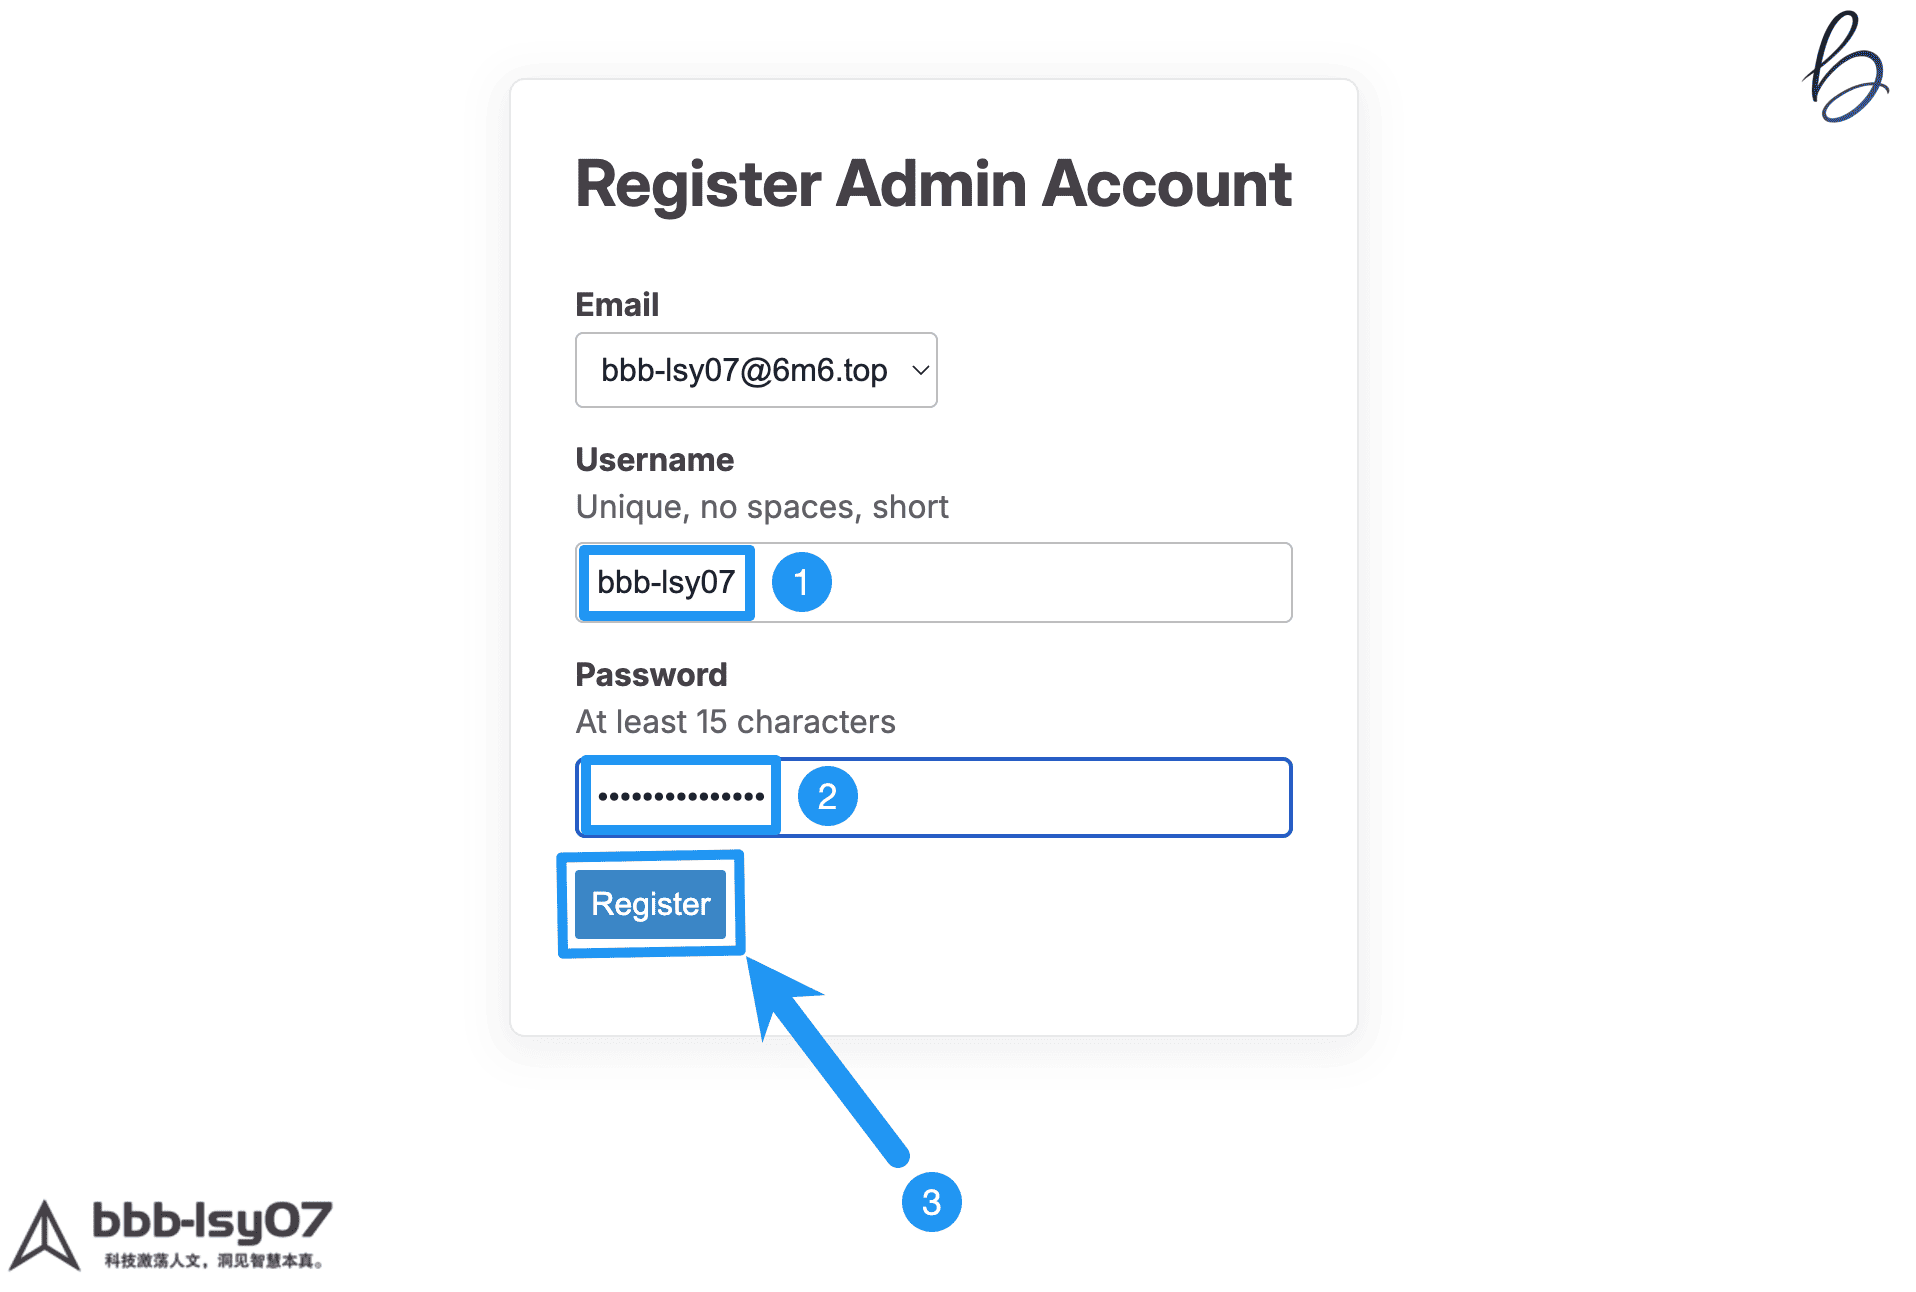Screen dimensions: 1916x1292
Task: Click the Chinese tagline under the watermark
Action: 213,1261
